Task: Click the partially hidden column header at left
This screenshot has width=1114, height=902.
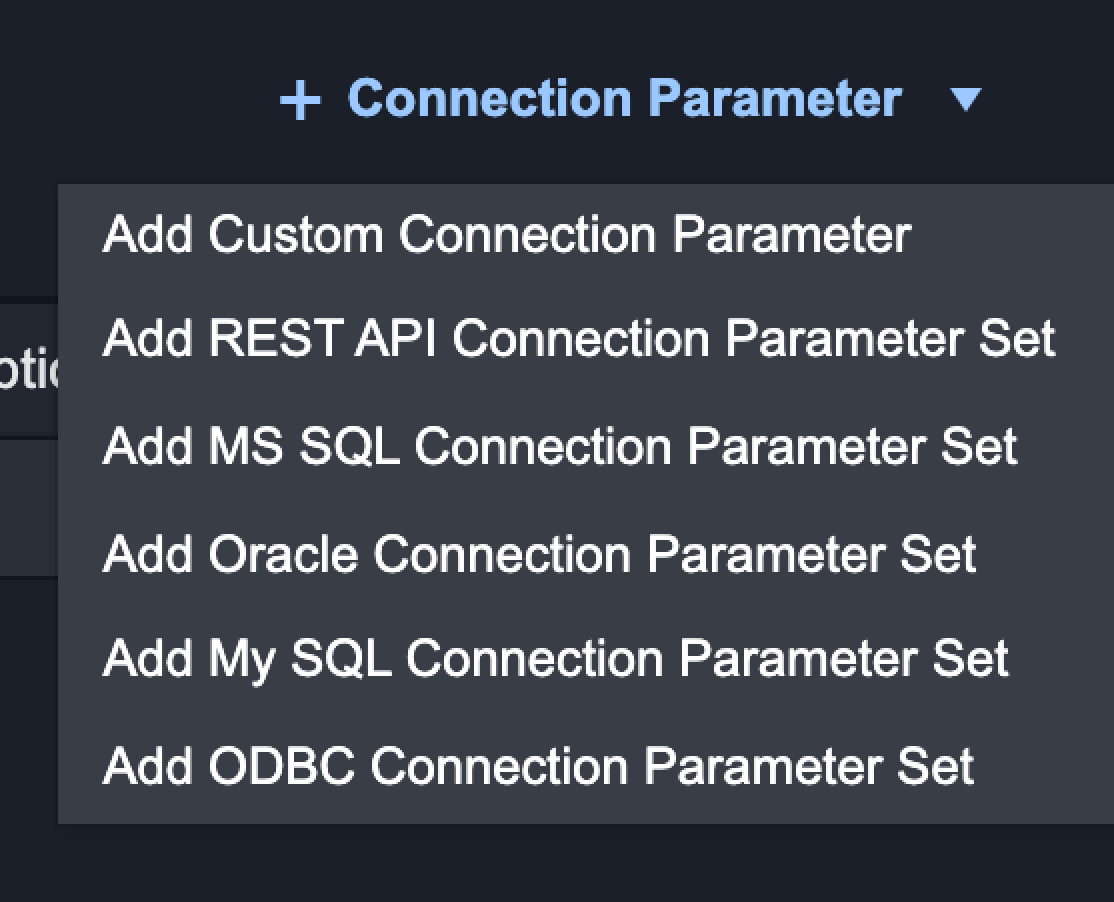Action: tap(28, 368)
